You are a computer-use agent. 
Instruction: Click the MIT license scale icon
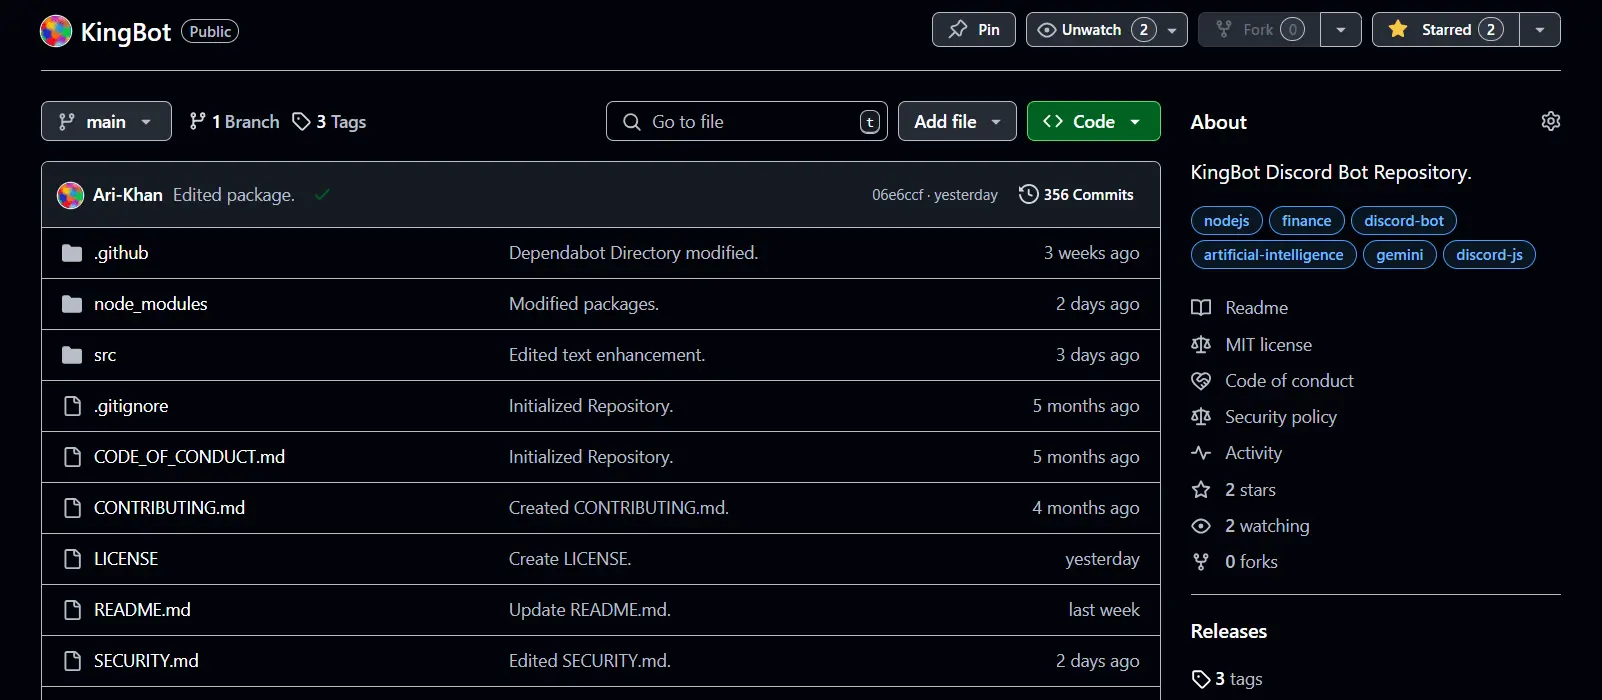pos(1201,345)
